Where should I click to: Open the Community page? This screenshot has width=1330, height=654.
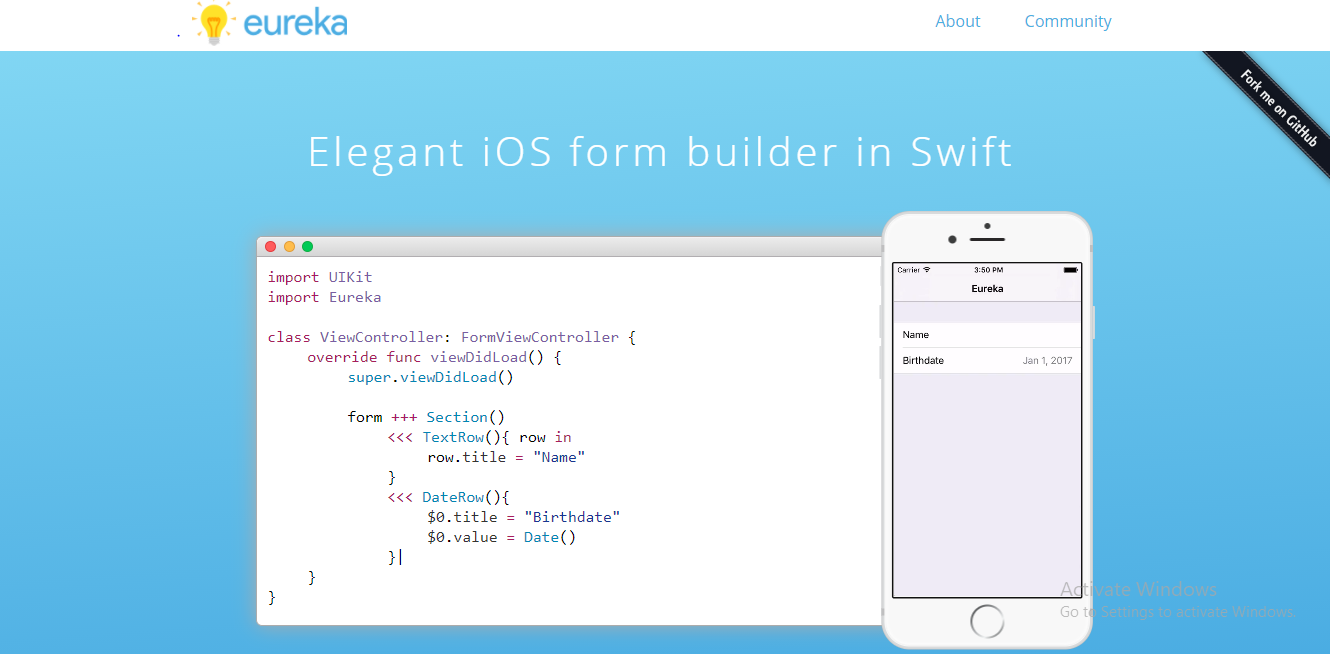pyautogui.click(x=1068, y=21)
